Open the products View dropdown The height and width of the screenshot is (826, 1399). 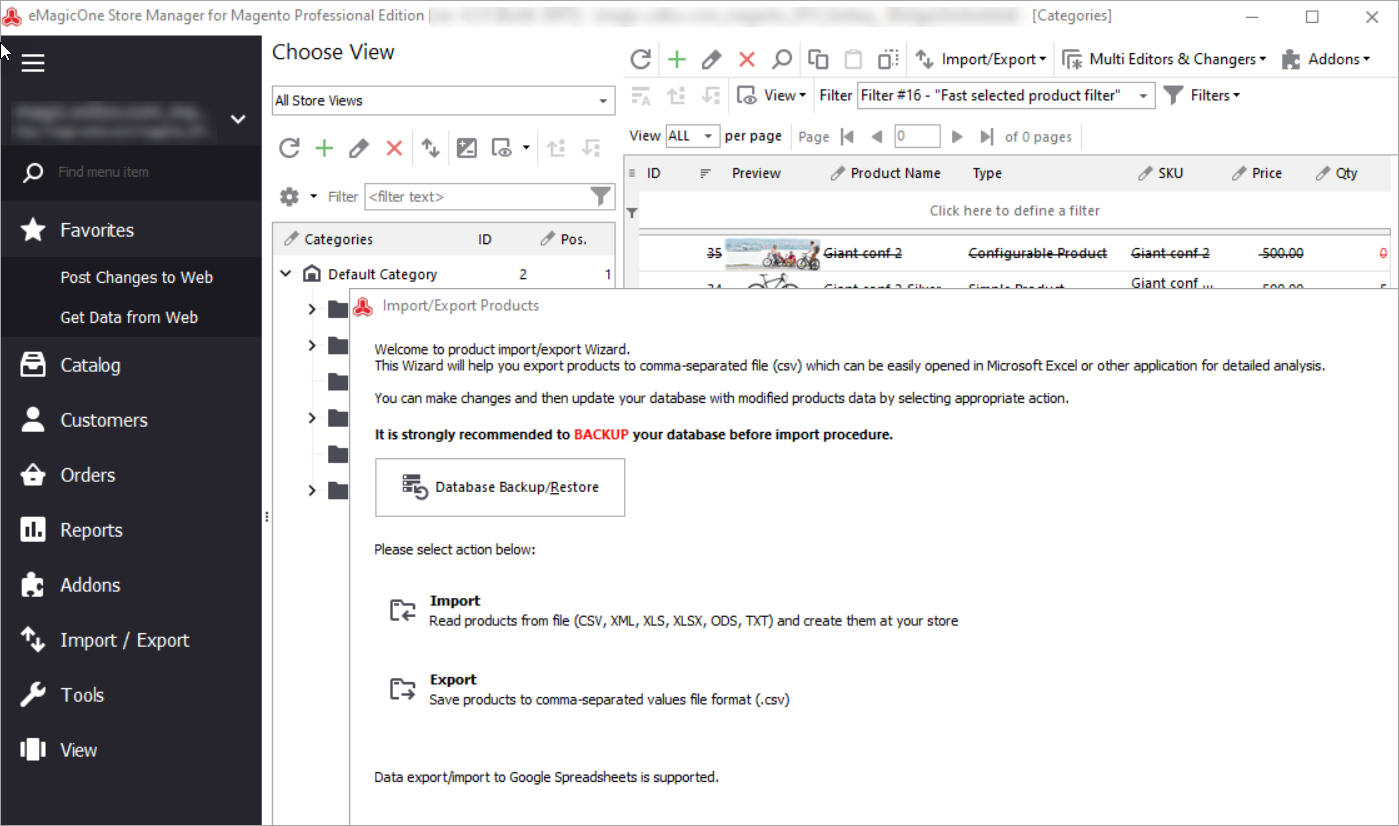[x=771, y=95]
